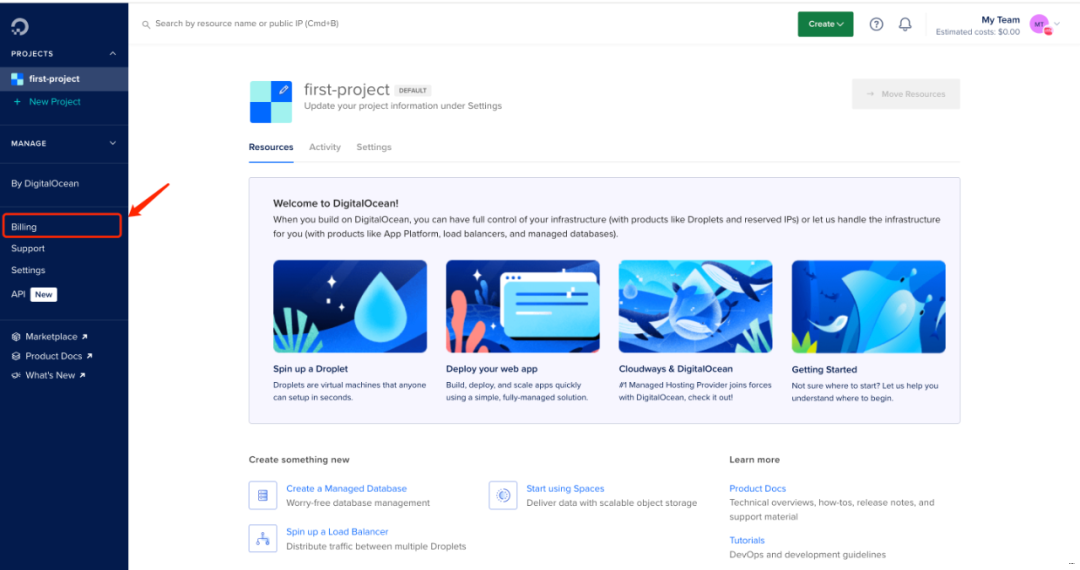Click the Spaces storage icon
1080x570 pixels.
coord(502,495)
